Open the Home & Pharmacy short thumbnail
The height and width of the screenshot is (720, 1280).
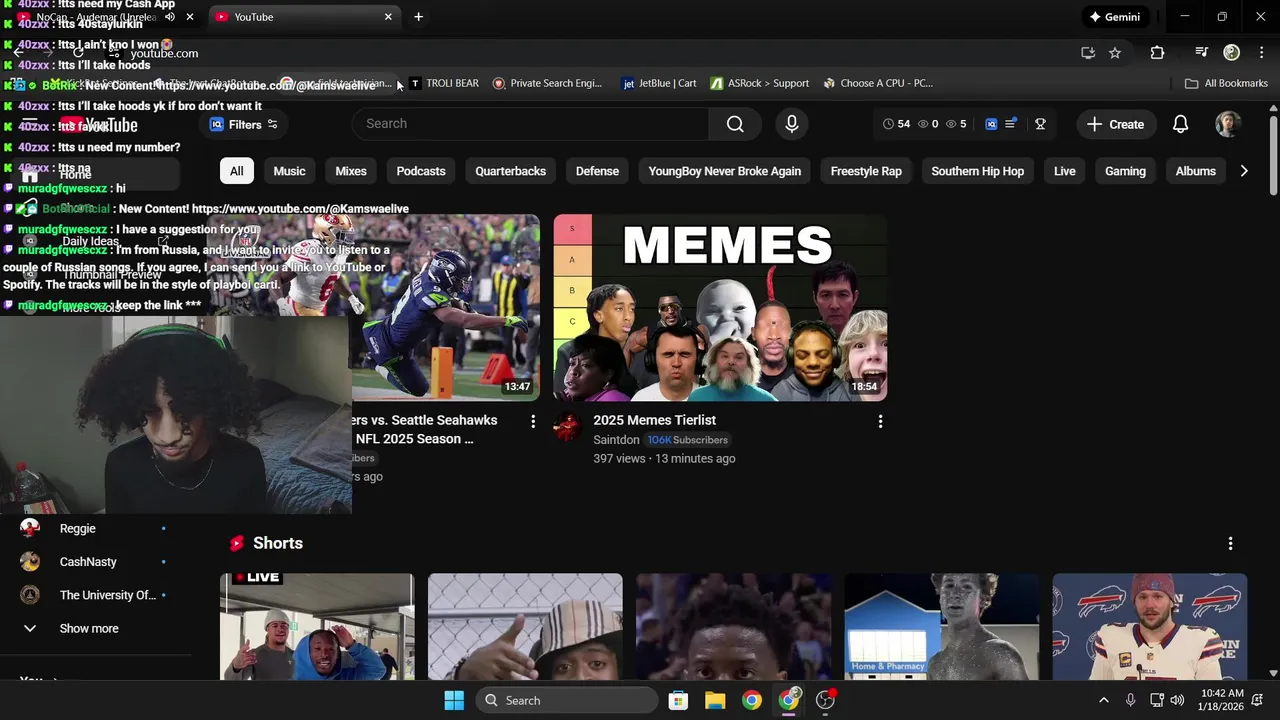942,627
